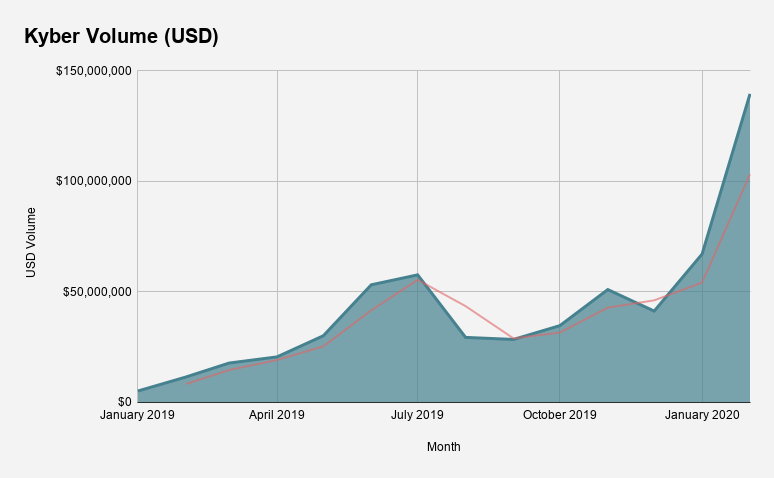The width and height of the screenshot is (774, 478).
Task: Click the chart title Kyber Volume (USD)
Action: (121, 37)
